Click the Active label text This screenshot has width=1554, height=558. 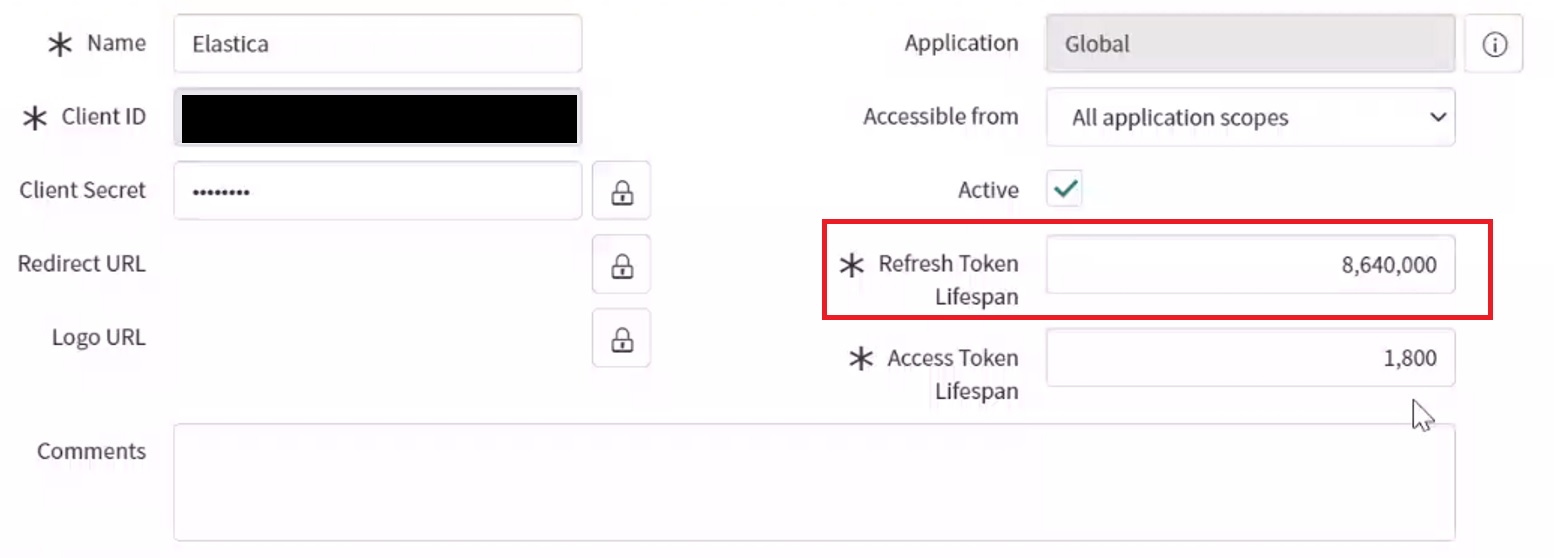tap(988, 190)
